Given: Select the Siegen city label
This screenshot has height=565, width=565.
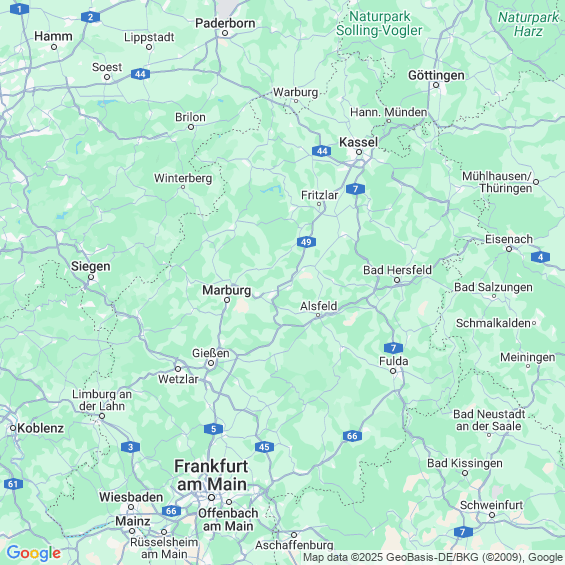Looking at the screenshot, I should click(x=91, y=266).
